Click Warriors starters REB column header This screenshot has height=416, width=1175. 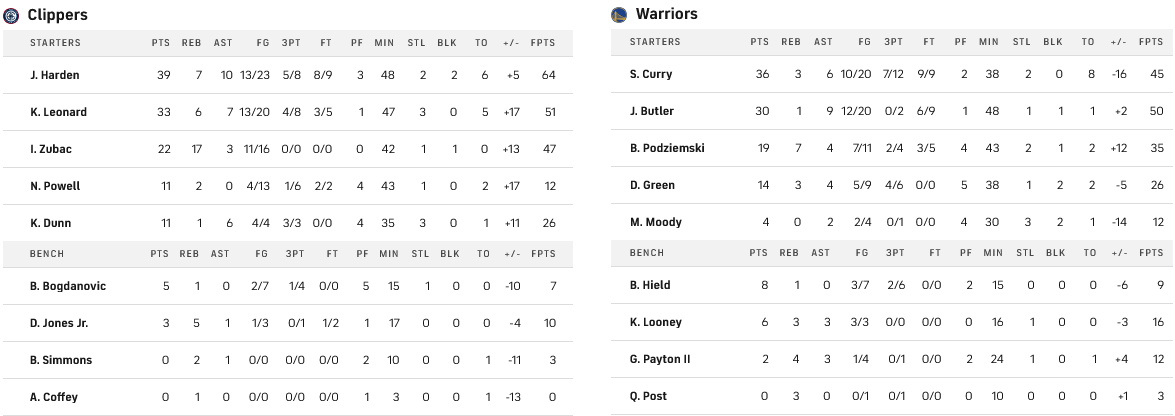tap(791, 42)
